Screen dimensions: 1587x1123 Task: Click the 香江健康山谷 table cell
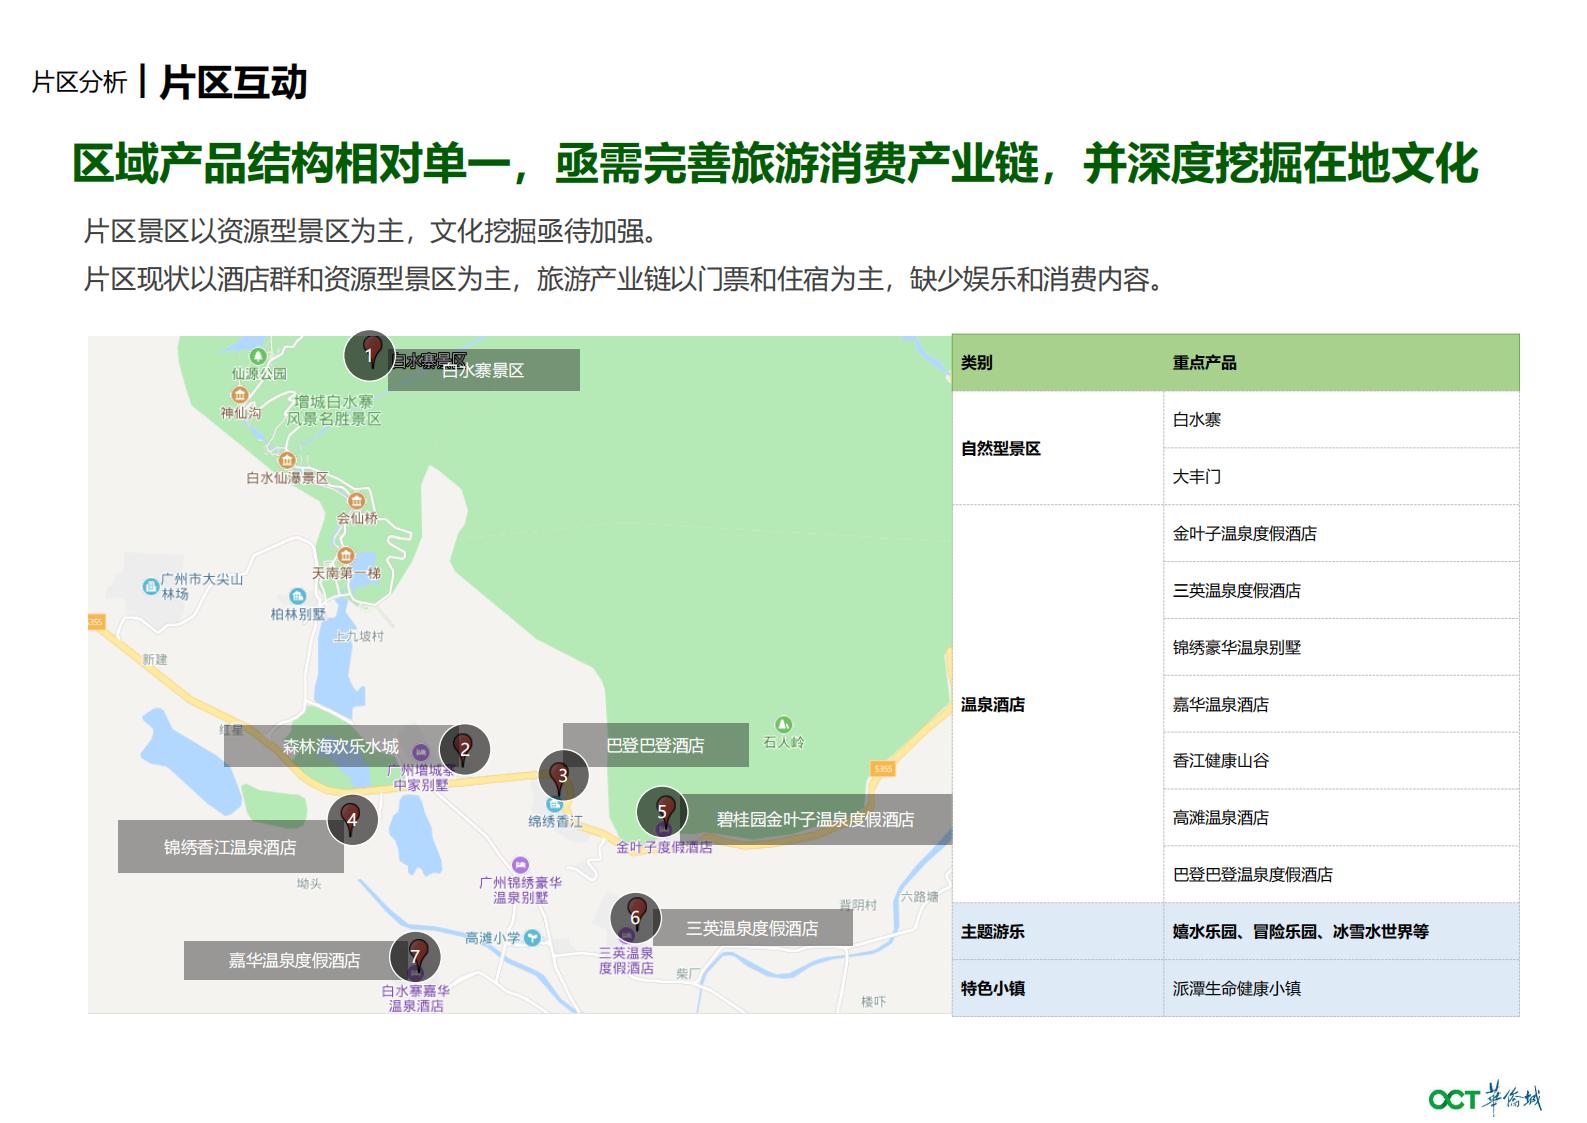pyautogui.click(x=1341, y=760)
